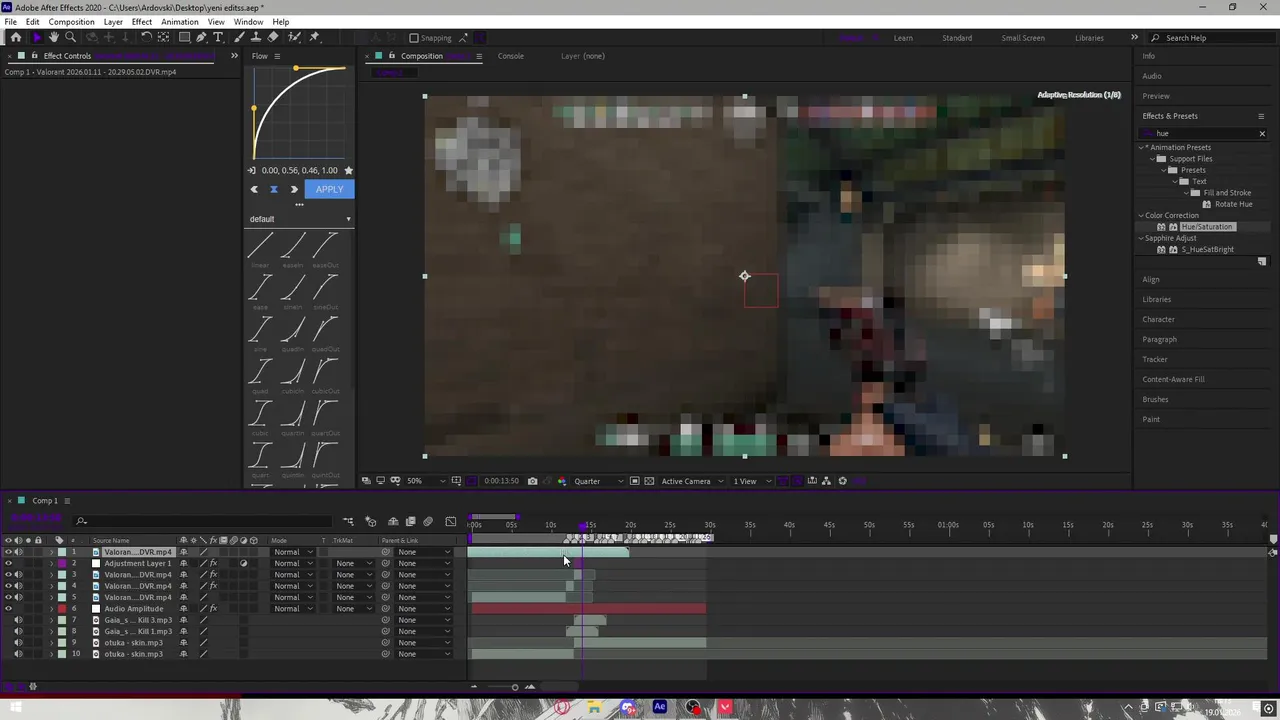Click the Flow curve favorite star icon
Image resolution: width=1280 pixels, height=720 pixels.
pos(348,170)
